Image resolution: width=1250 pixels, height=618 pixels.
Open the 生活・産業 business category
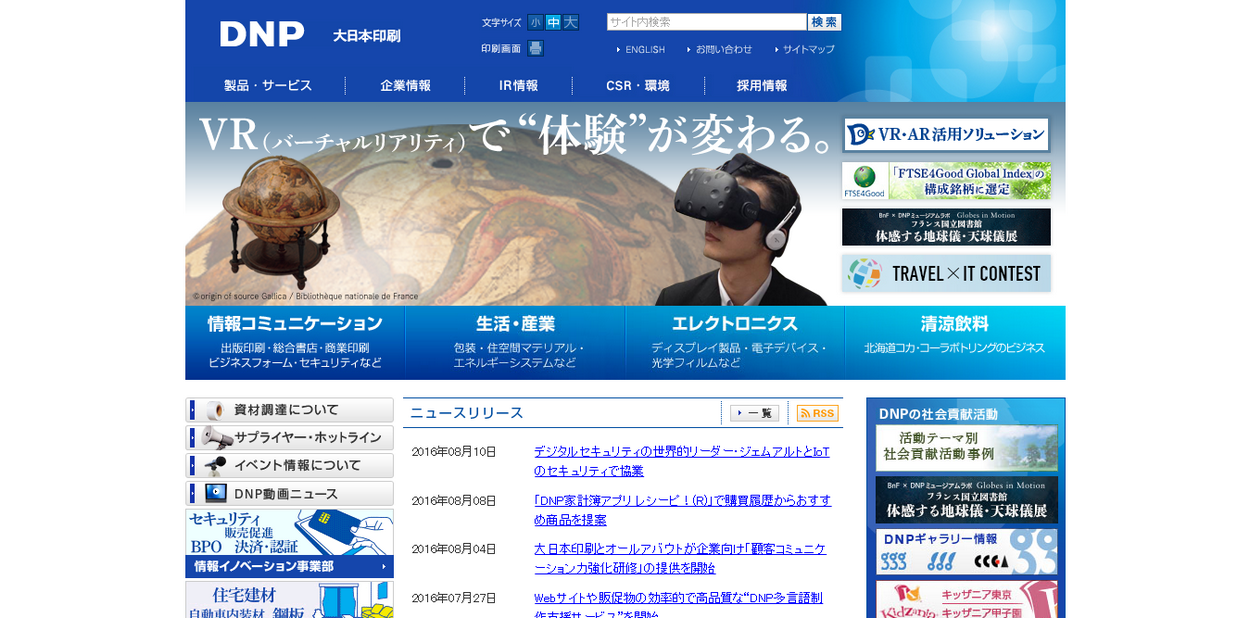pos(515,343)
